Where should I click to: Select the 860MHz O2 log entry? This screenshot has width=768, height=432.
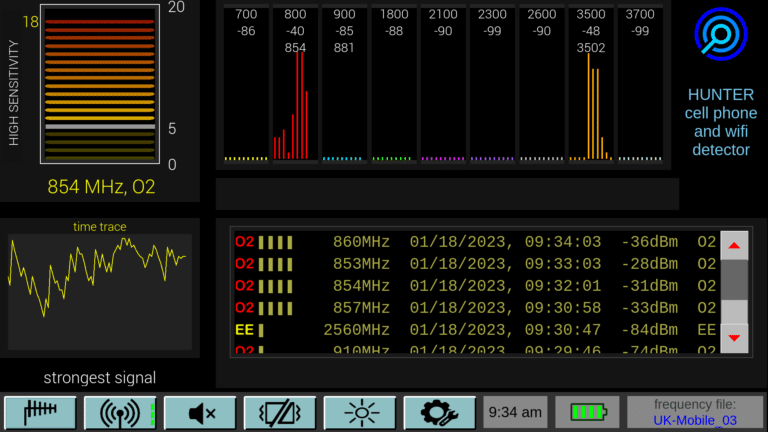point(475,242)
